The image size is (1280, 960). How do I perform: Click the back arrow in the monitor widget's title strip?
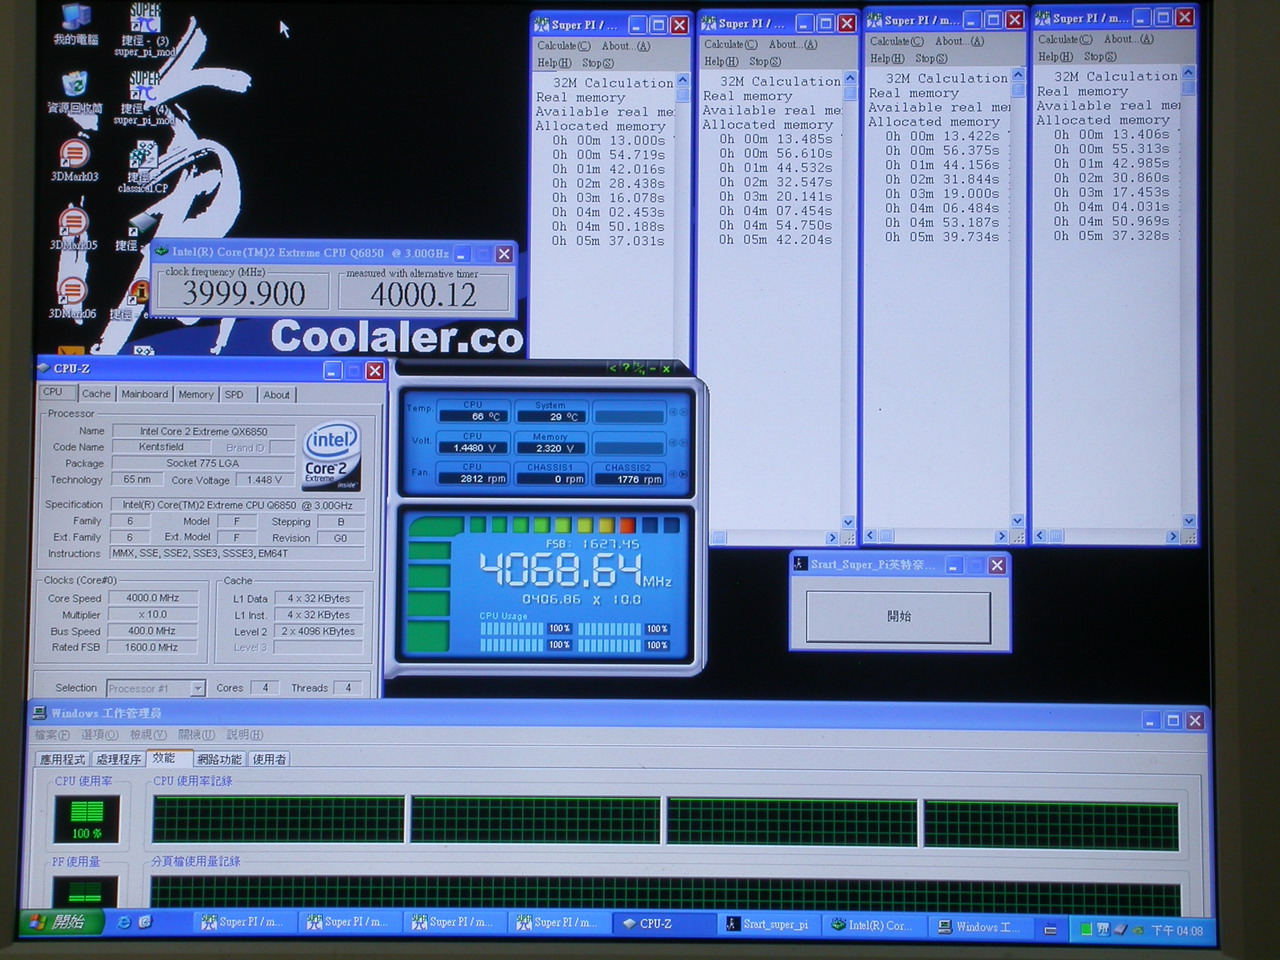click(x=613, y=369)
